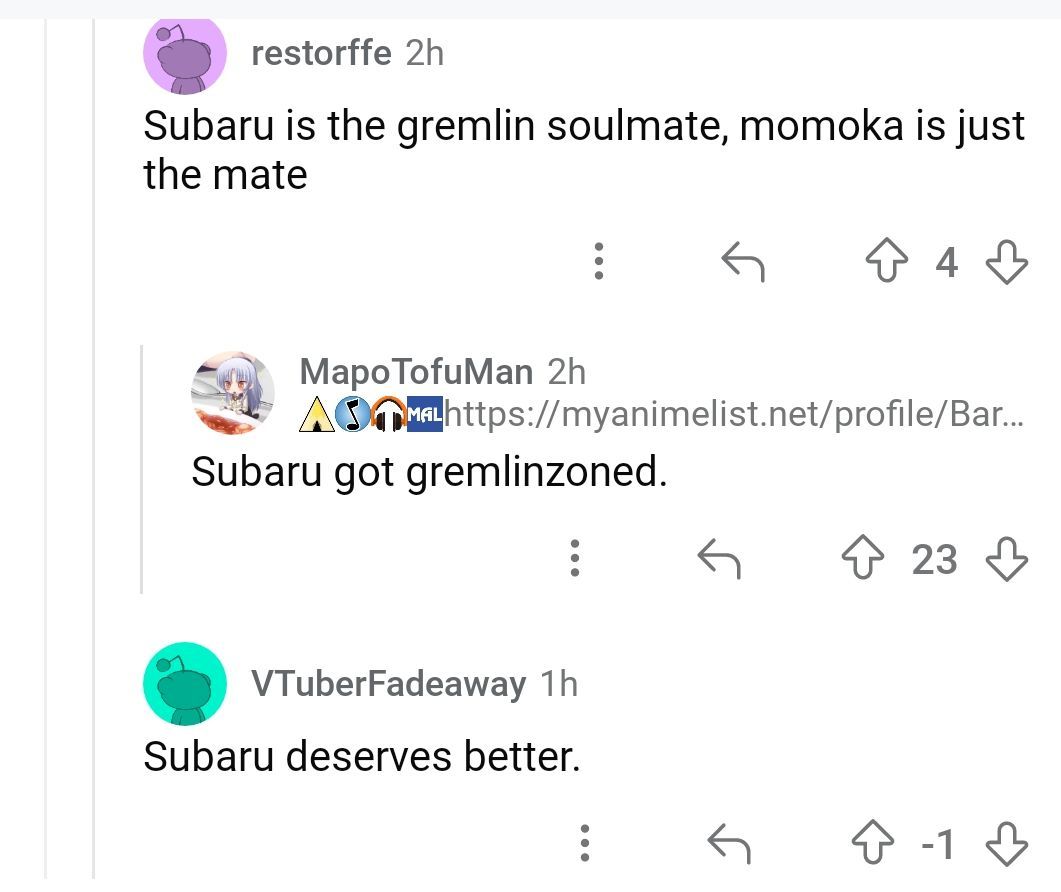Downvote restorffe's comment
Image resolution: width=1061 pixels, height=892 pixels.
[1006, 263]
